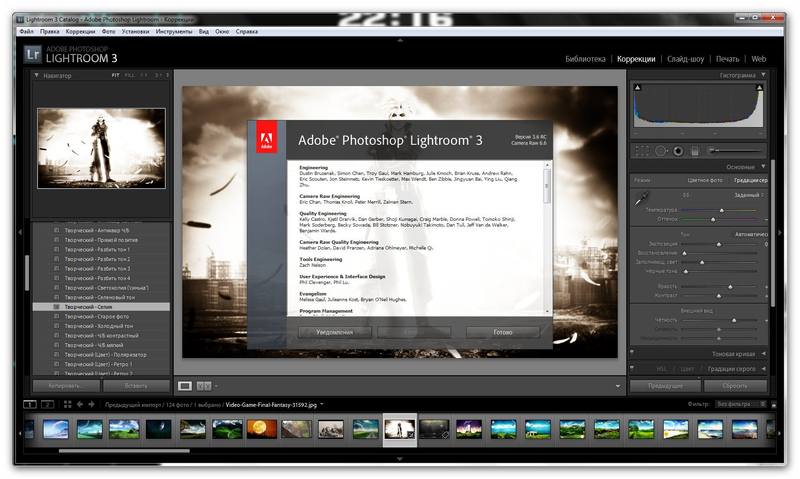The width and height of the screenshot is (800, 479).
Task: Click preset icon for Творческий - Сепия
Action: point(57,307)
